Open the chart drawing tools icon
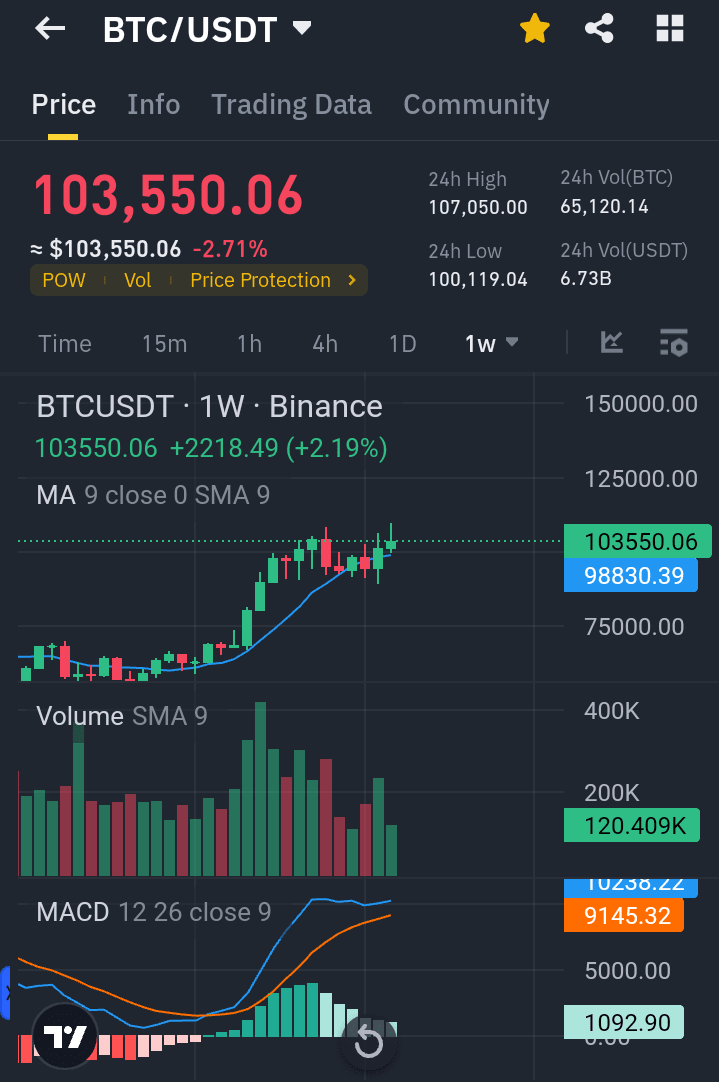719x1082 pixels. click(612, 343)
